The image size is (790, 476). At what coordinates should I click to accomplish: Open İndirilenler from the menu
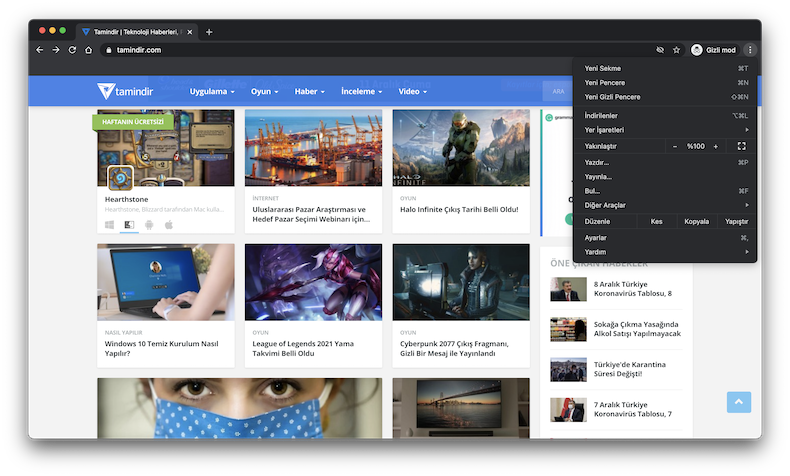pyautogui.click(x=665, y=115)
